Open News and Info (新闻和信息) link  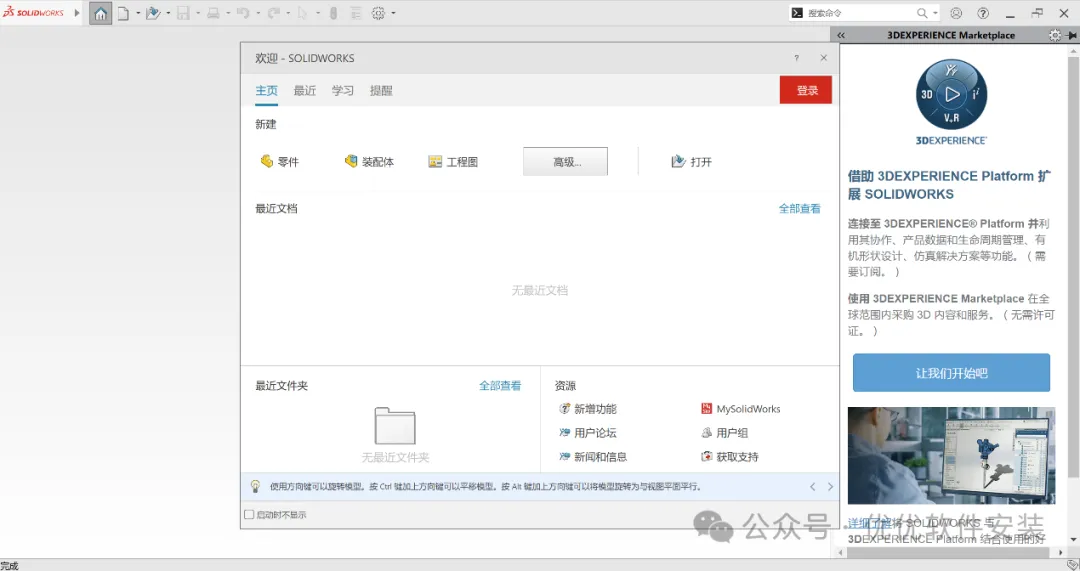tap(593, 457)
